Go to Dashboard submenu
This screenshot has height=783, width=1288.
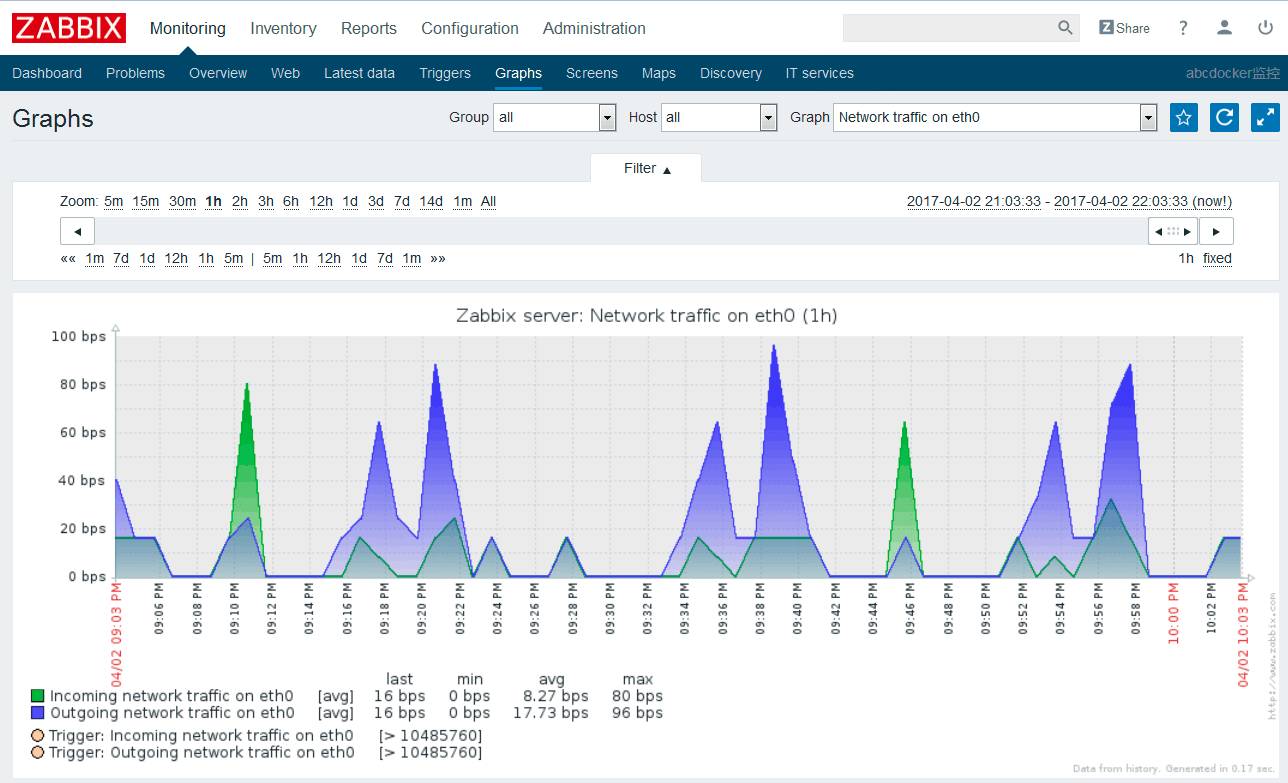47,73
